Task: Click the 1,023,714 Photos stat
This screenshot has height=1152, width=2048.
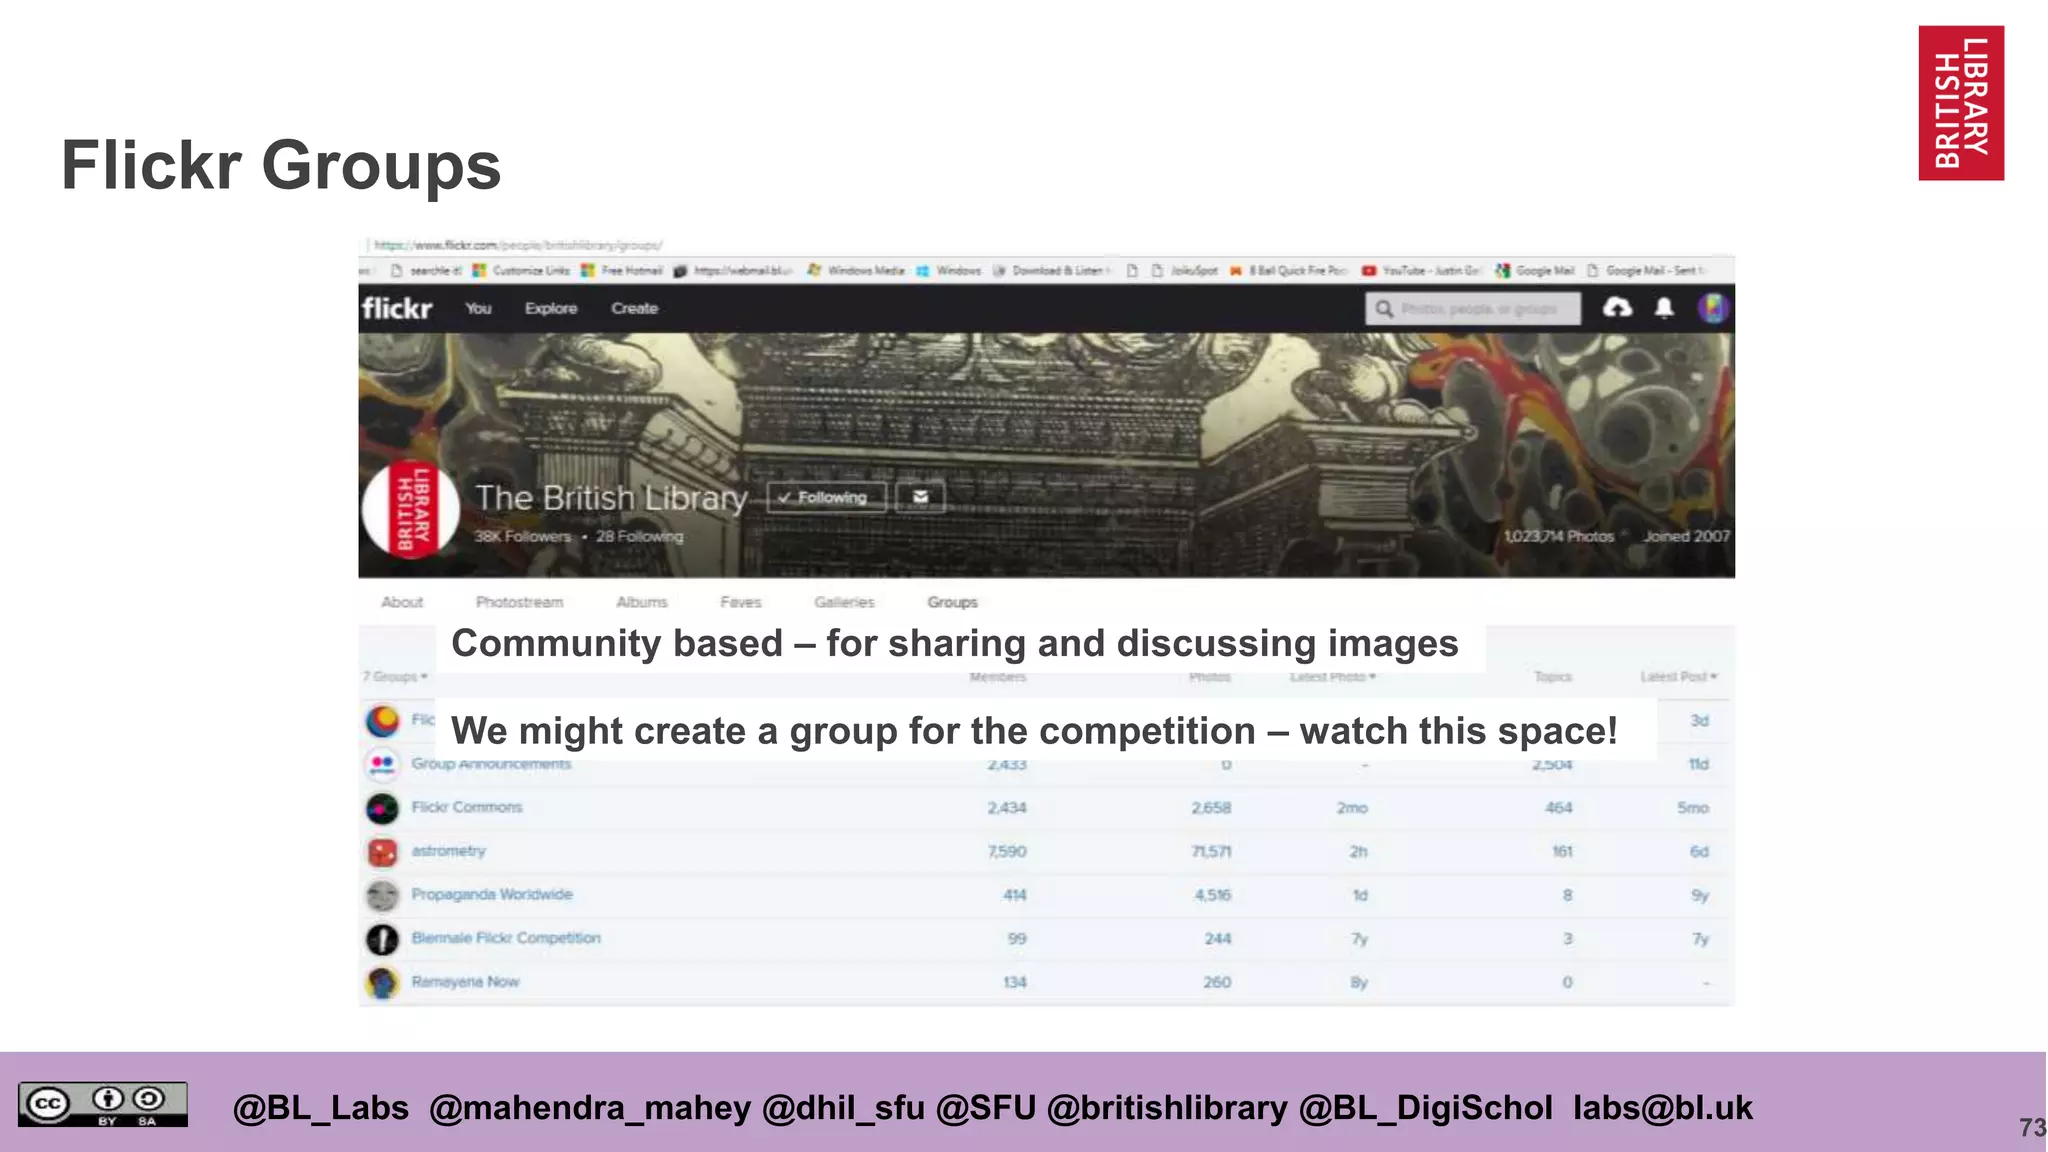Action: [1559, 537]
